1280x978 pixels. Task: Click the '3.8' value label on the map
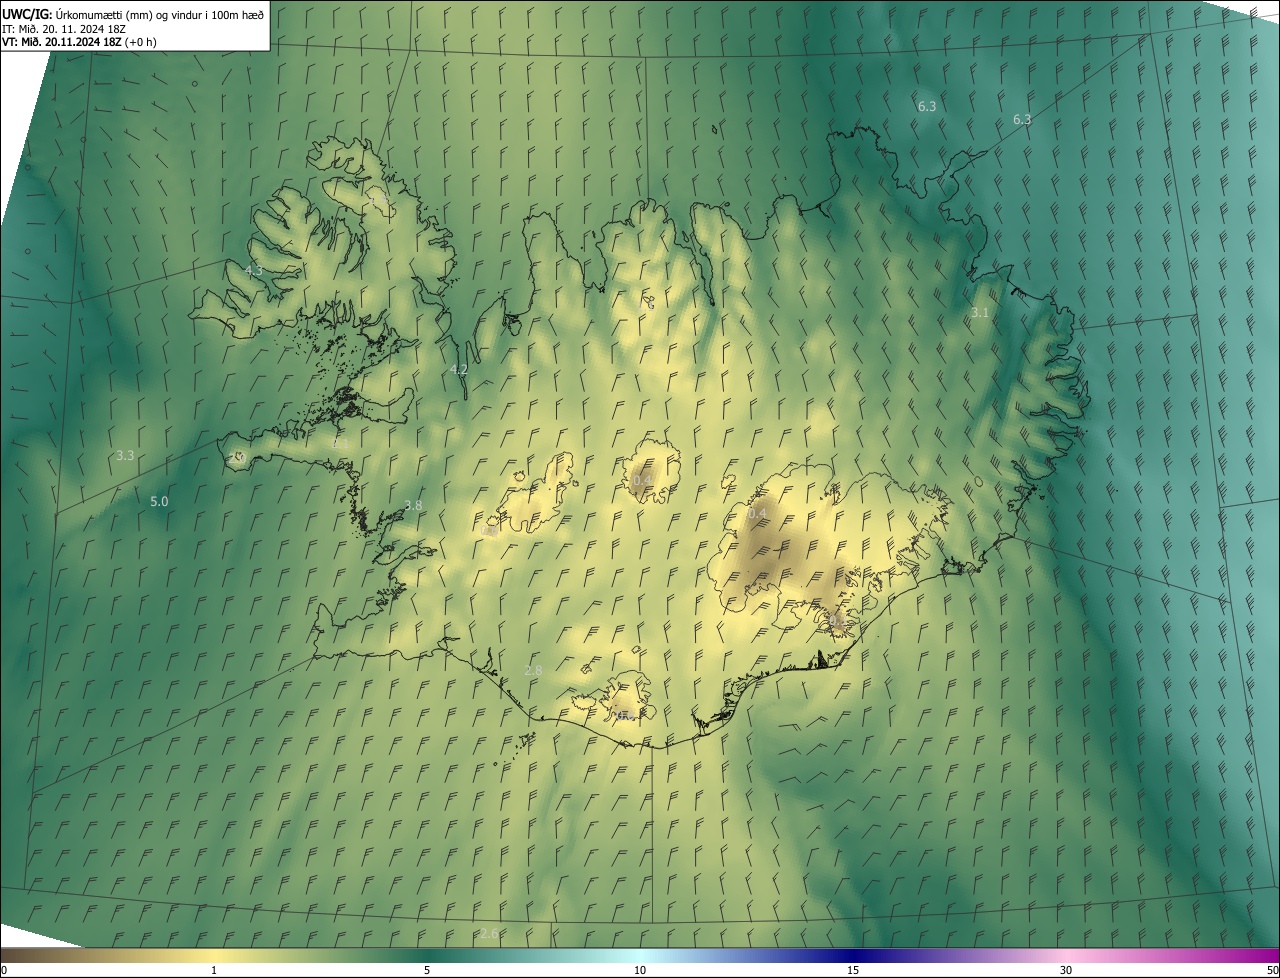pos(413,505)
